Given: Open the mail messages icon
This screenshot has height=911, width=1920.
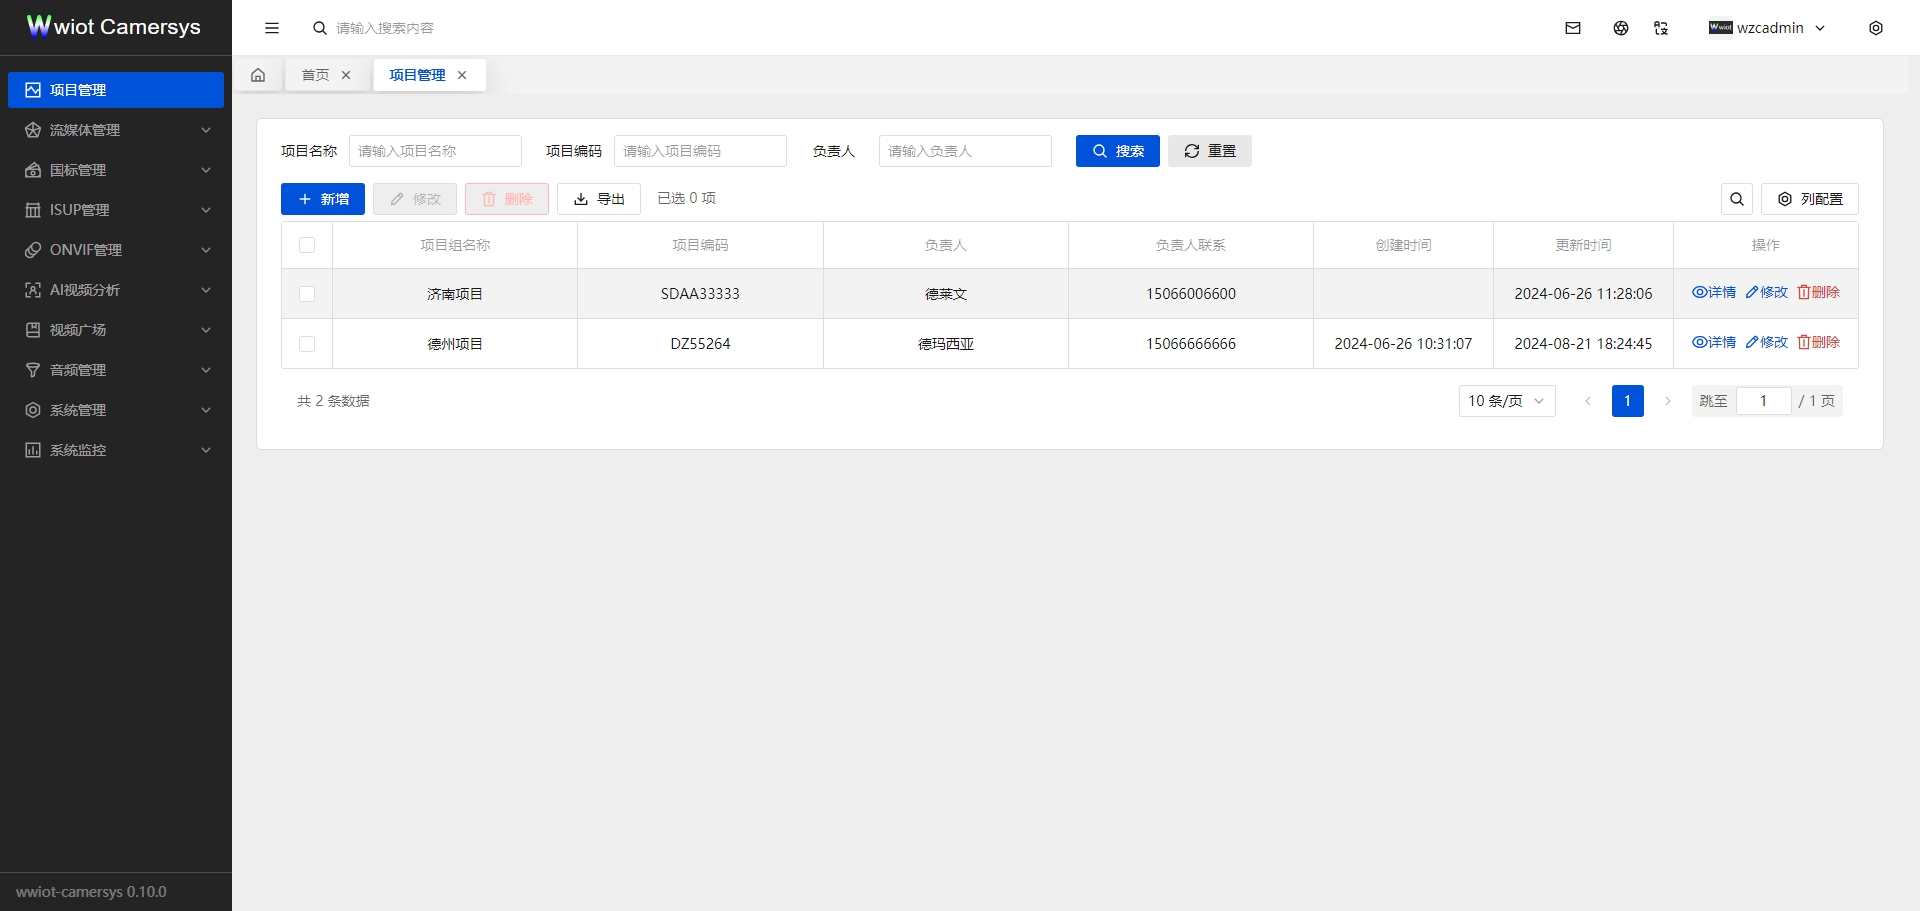Looking at the screenshot, I should (1572, 28).
